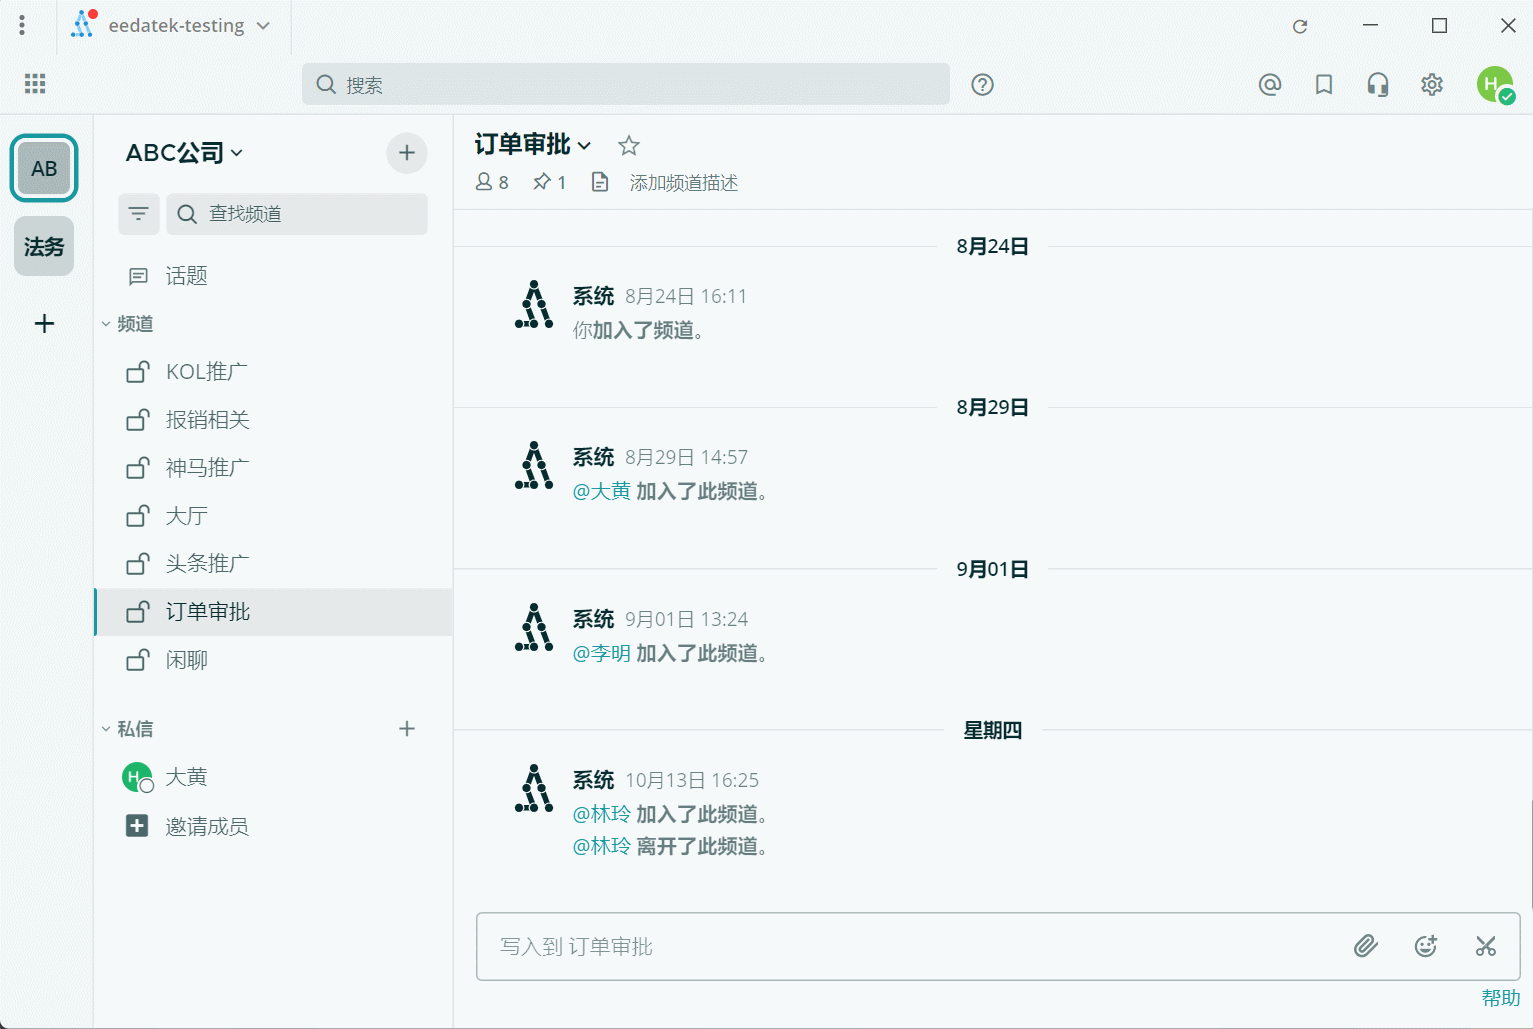Open the settings gear
1533x1029 pixels.
[x=1431, y=84]
